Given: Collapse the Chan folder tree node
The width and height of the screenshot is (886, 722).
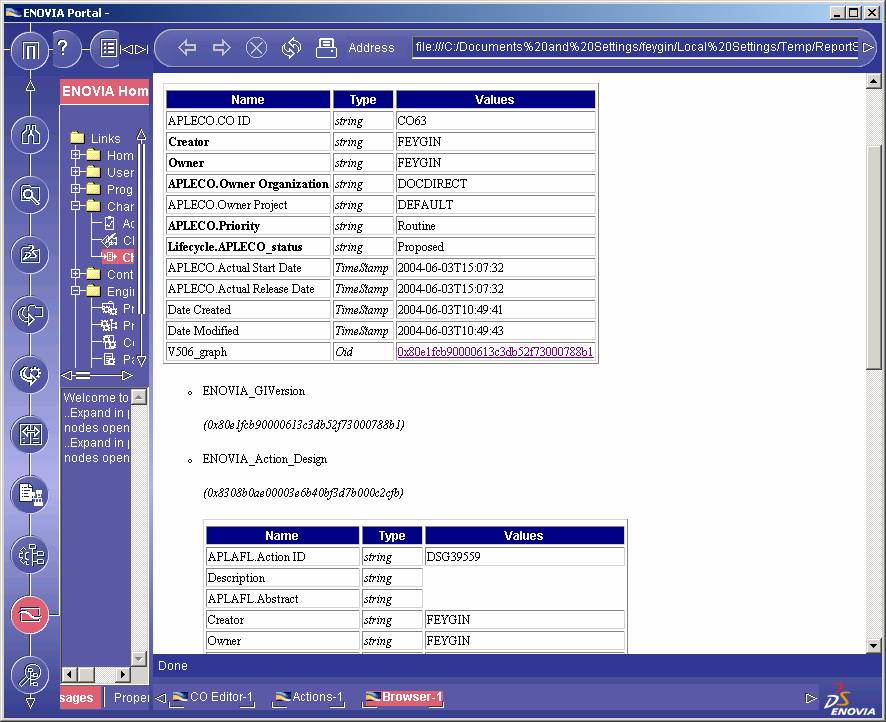Looking at the screenshot, I should pos(75,206).
